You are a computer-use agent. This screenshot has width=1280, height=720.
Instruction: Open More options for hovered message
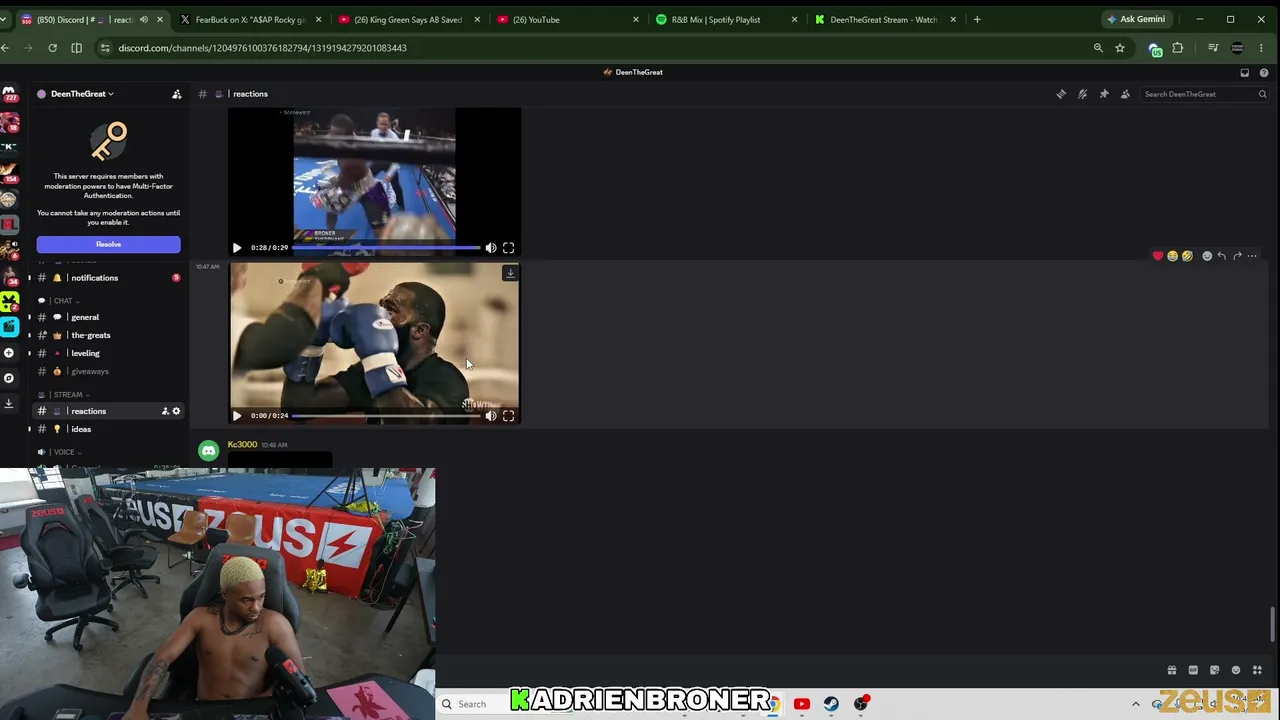coord(1252,256)
